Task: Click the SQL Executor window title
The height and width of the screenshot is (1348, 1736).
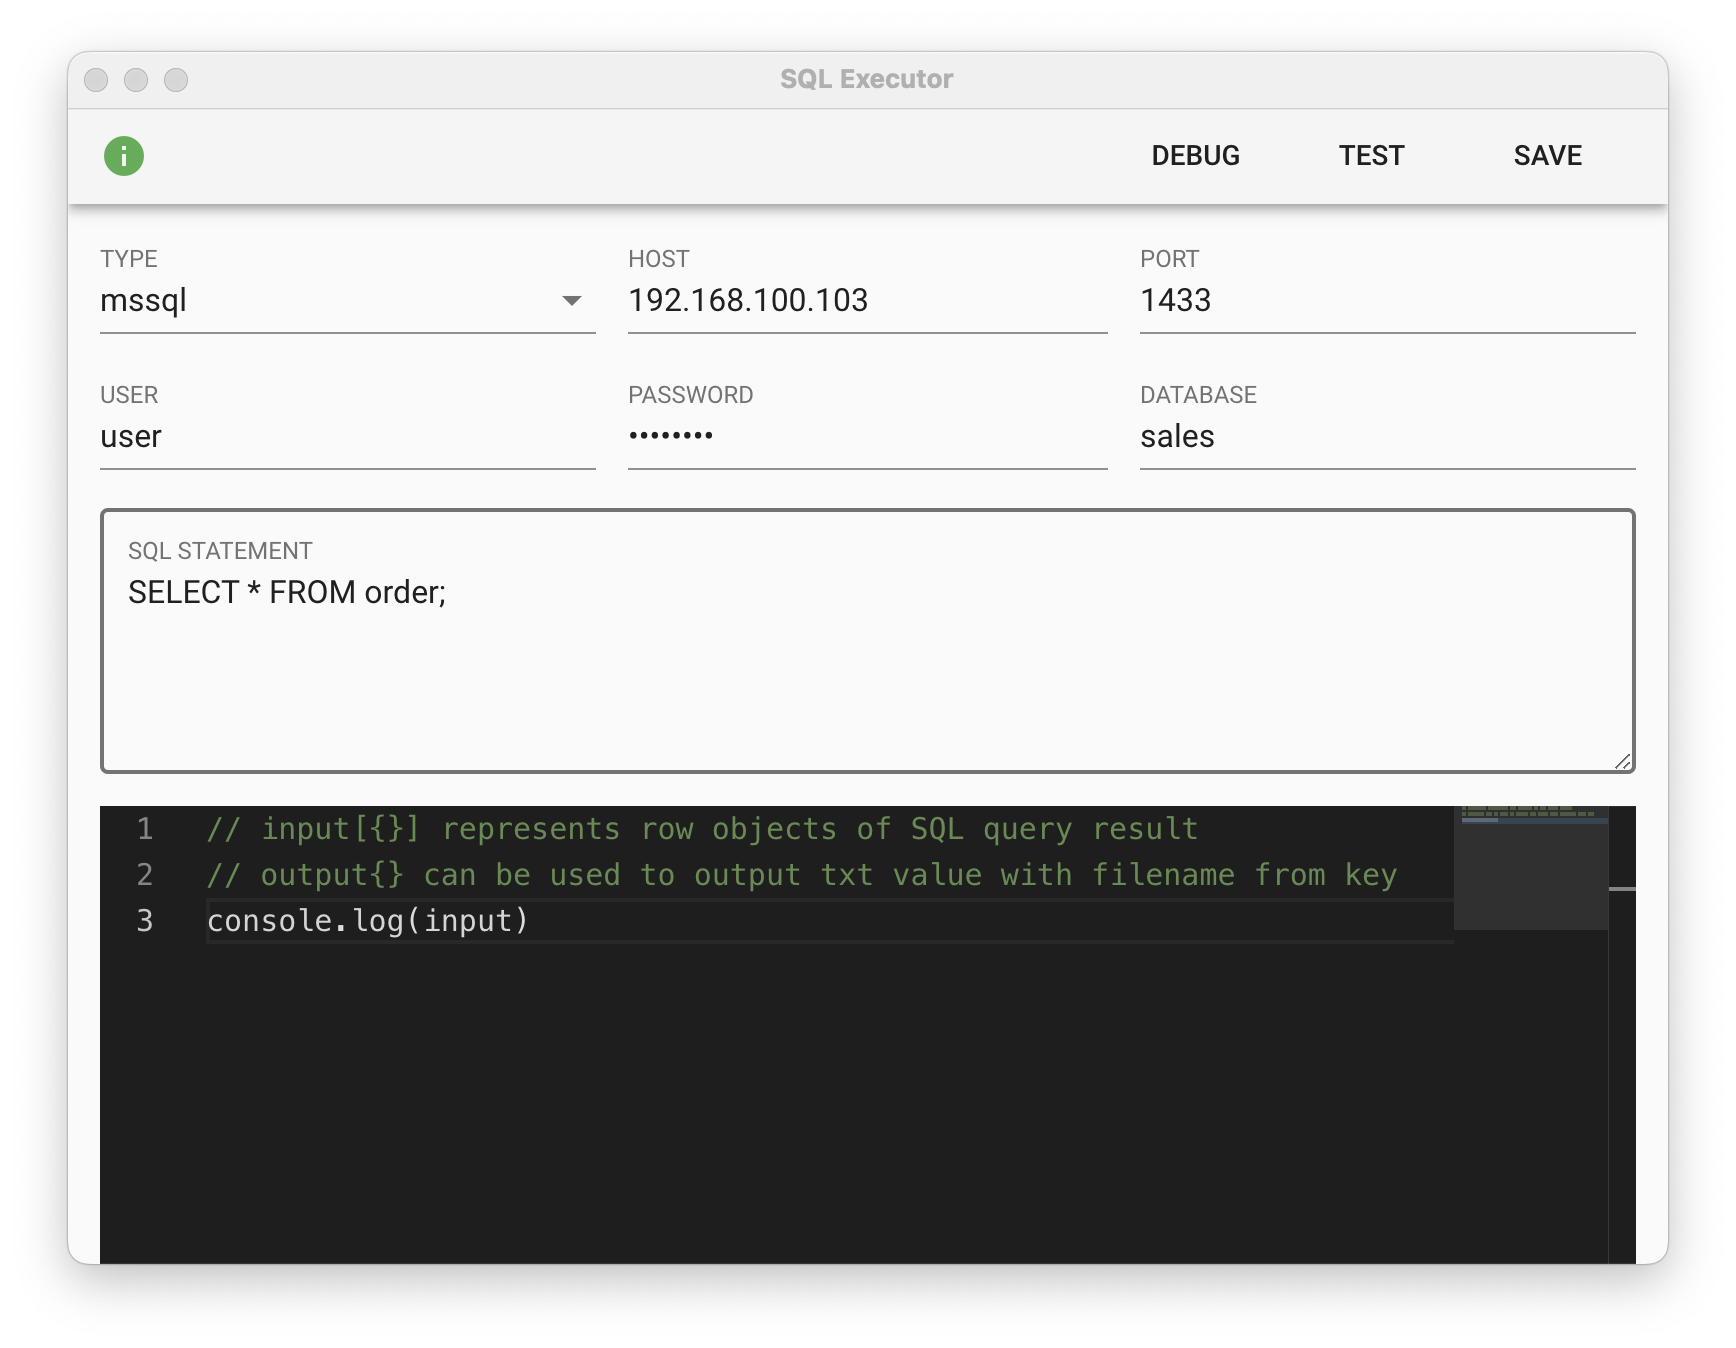Action: 866,80
